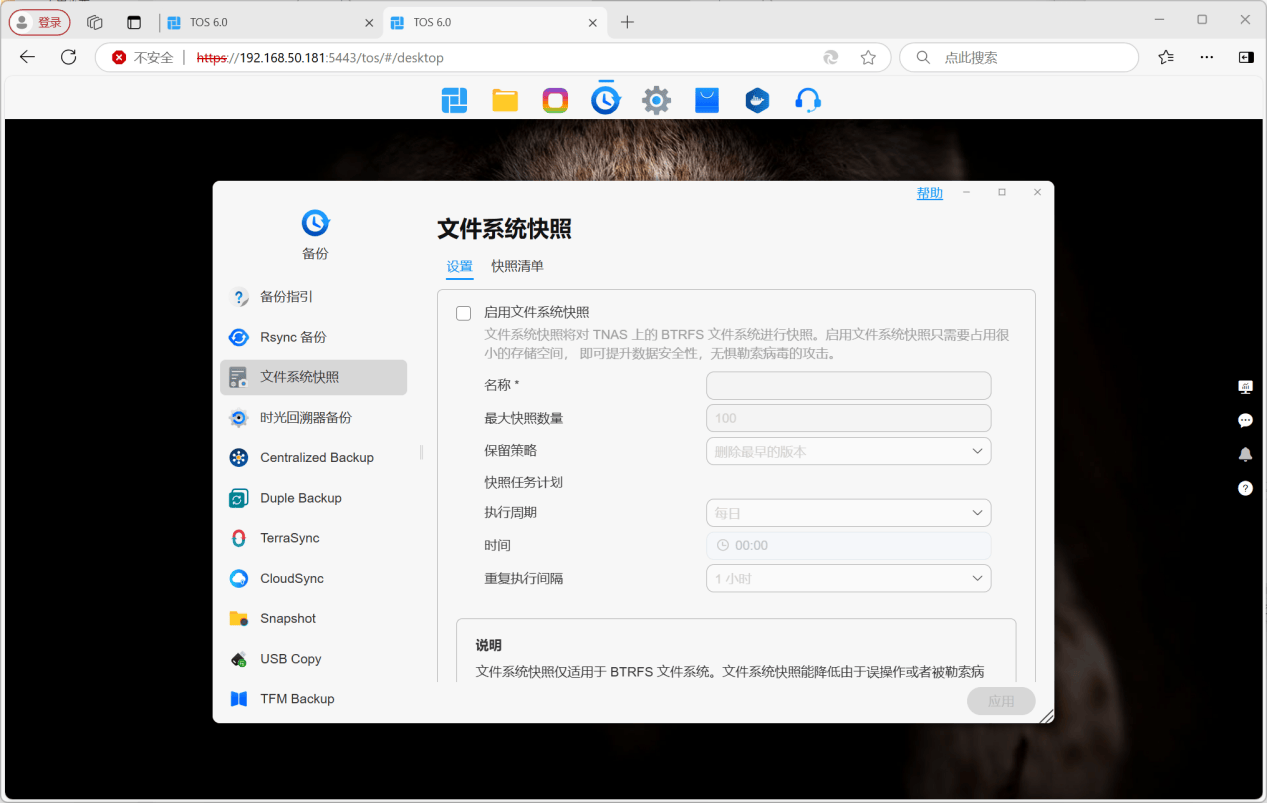1267x803 pixels.
Task: Open the Docker icon in top dock
Action: [x=757, y=100]
